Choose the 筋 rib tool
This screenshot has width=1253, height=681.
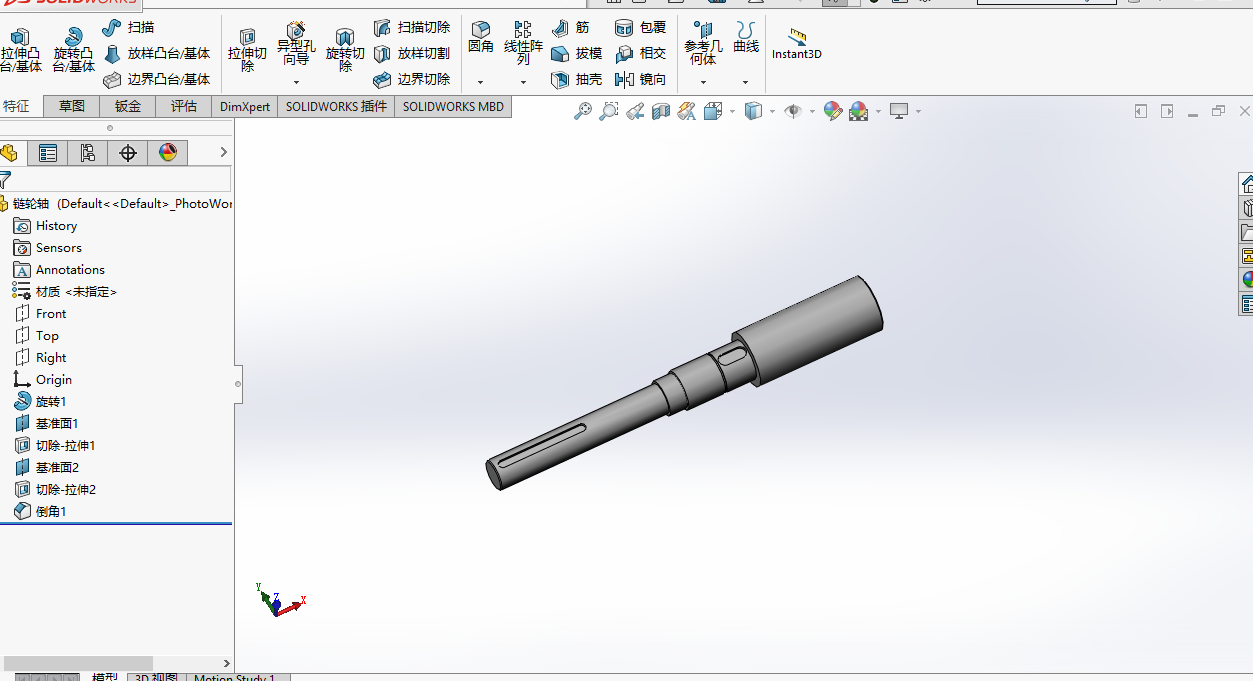[x=570, y=27]
